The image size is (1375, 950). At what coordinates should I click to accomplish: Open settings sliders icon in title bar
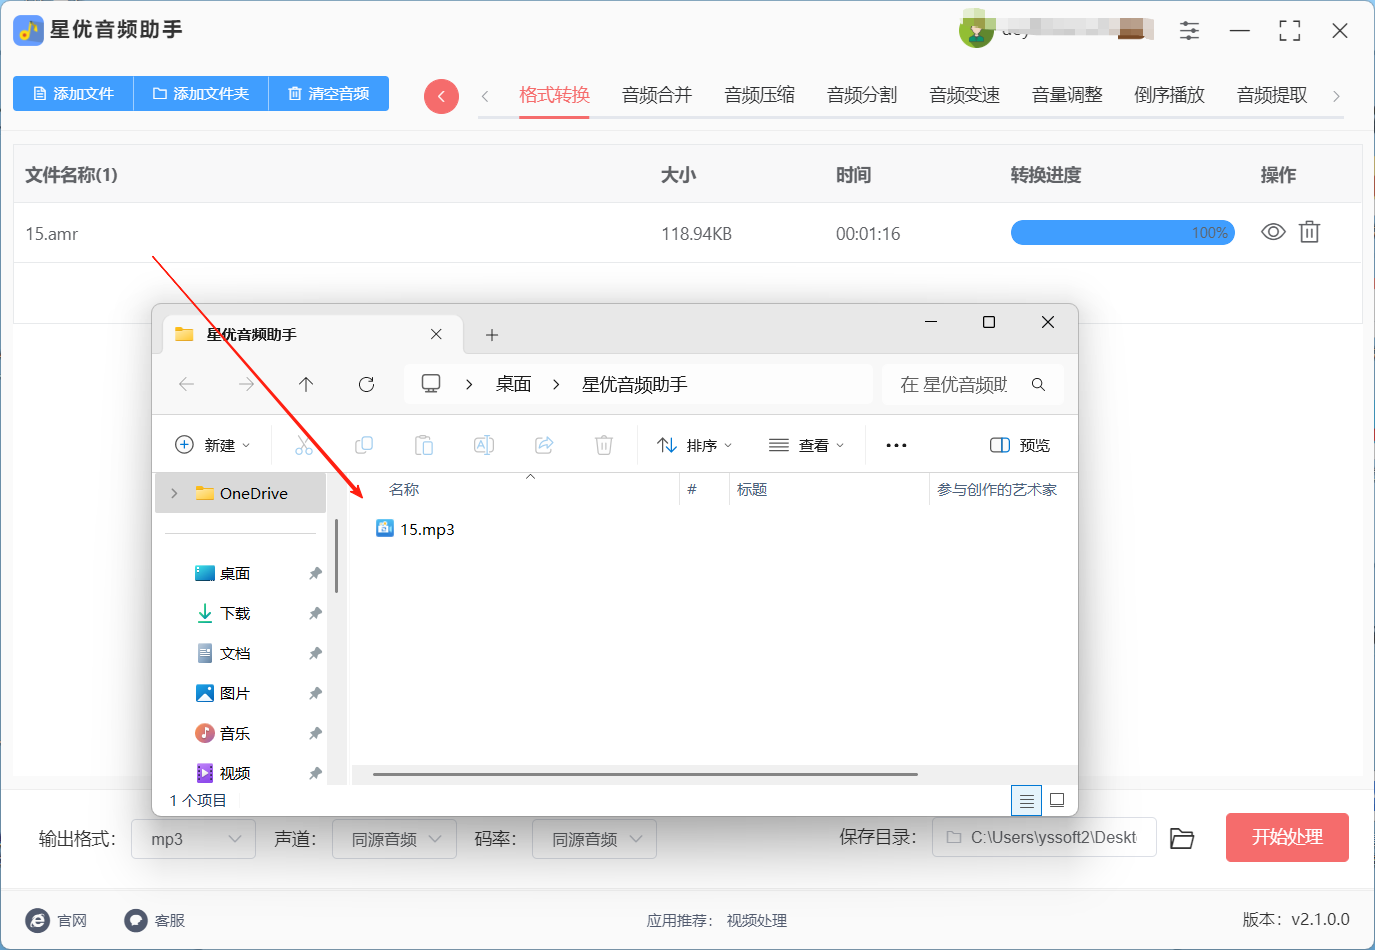pyautogui.click(x=1189, y=30)
